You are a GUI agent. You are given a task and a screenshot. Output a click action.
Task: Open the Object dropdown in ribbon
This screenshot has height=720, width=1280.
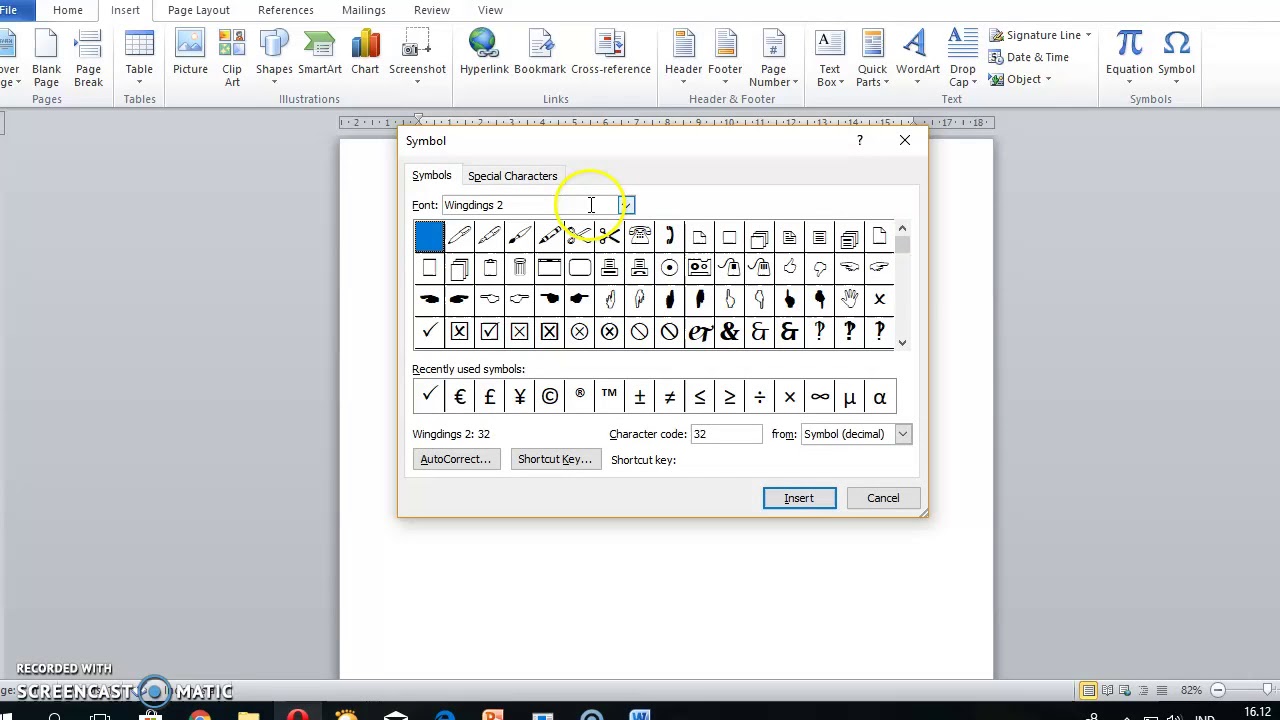tap(1019, 79)
